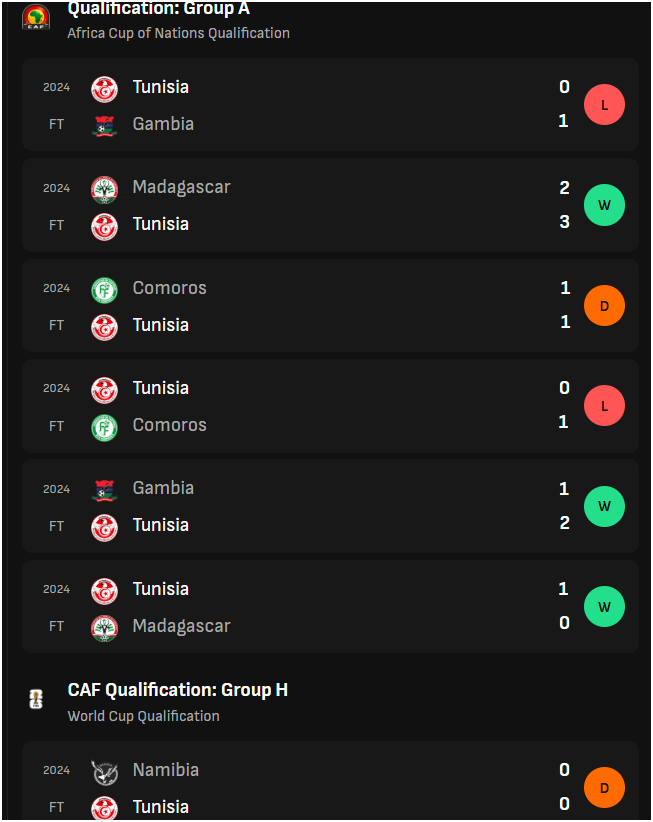Click the World Cup trophy icon
Screen dimensions: 653x822
(36, 699)
